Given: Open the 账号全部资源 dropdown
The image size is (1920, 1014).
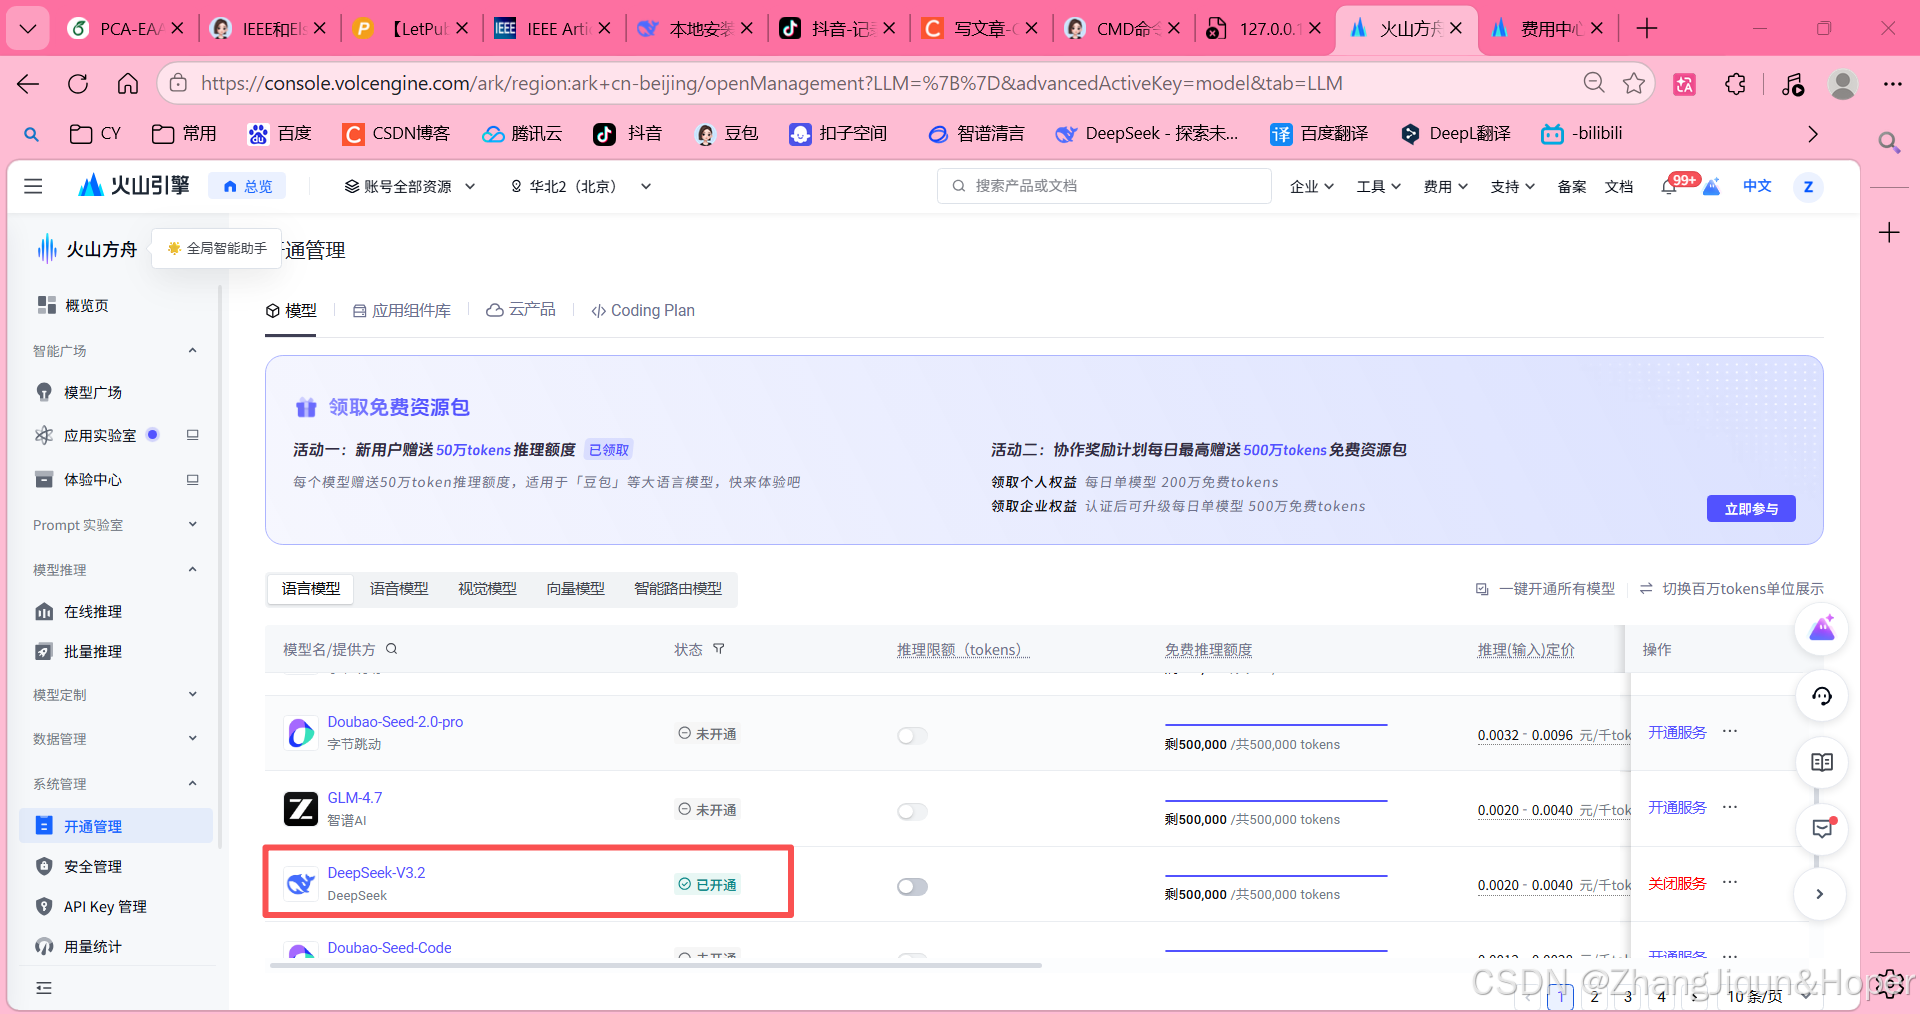Looking at the screenshot, I should tap(408, 186).
